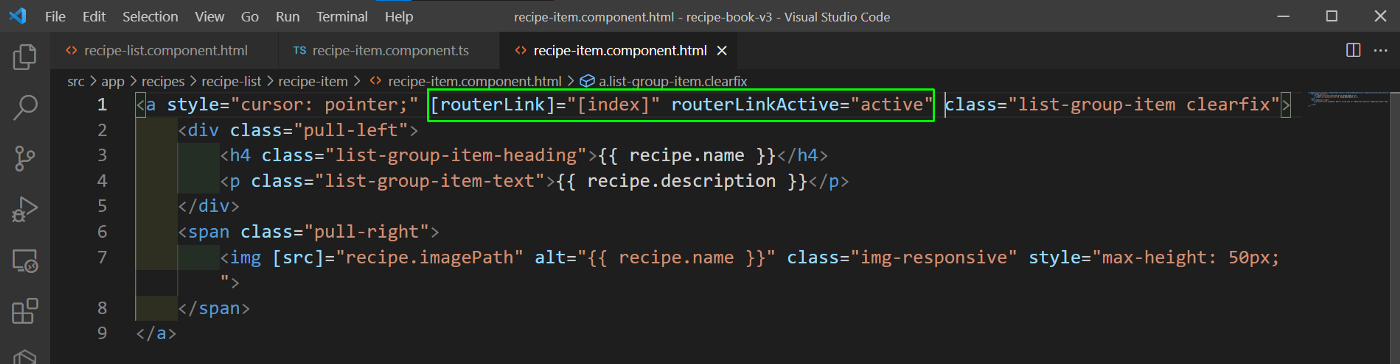Minimize the VS Code window

[x=1284, y=17]
